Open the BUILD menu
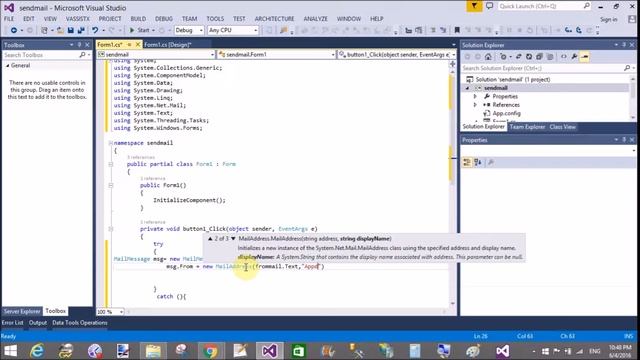The height and width of the screenshot is (360, 640). [138, 19]
